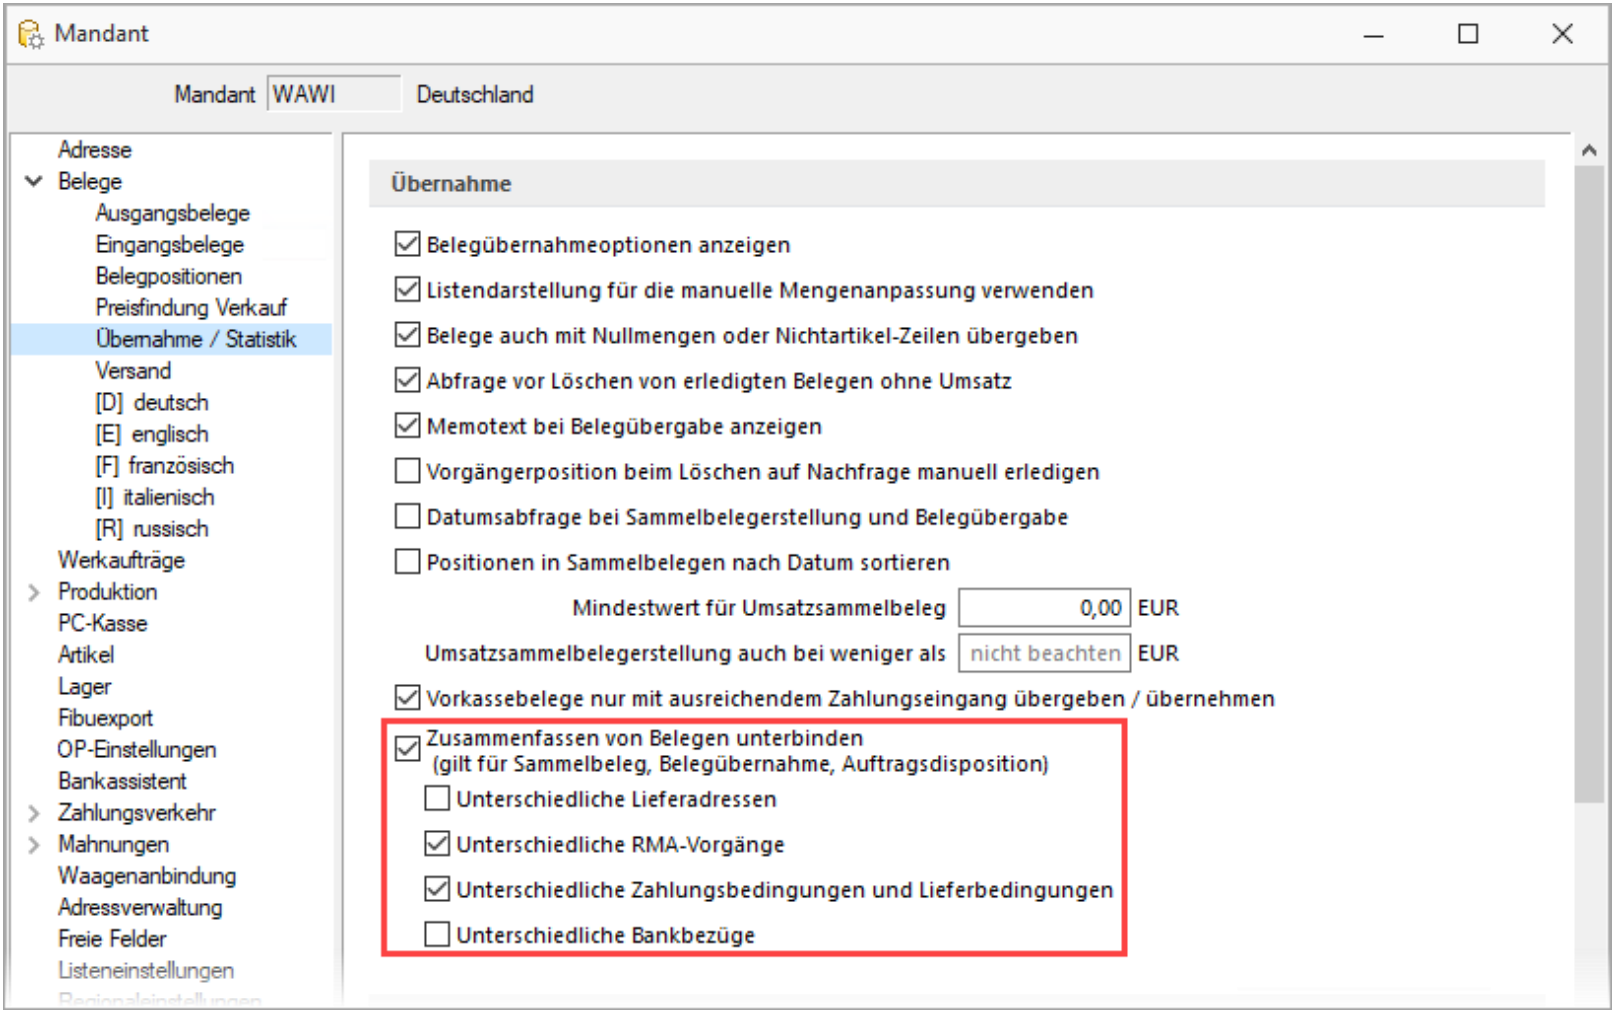Select Belegpositionen in the tree

coord(168,276)
